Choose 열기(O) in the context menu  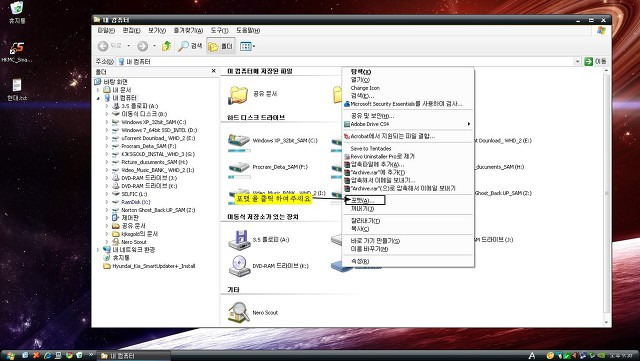click(x=408, y=80)
